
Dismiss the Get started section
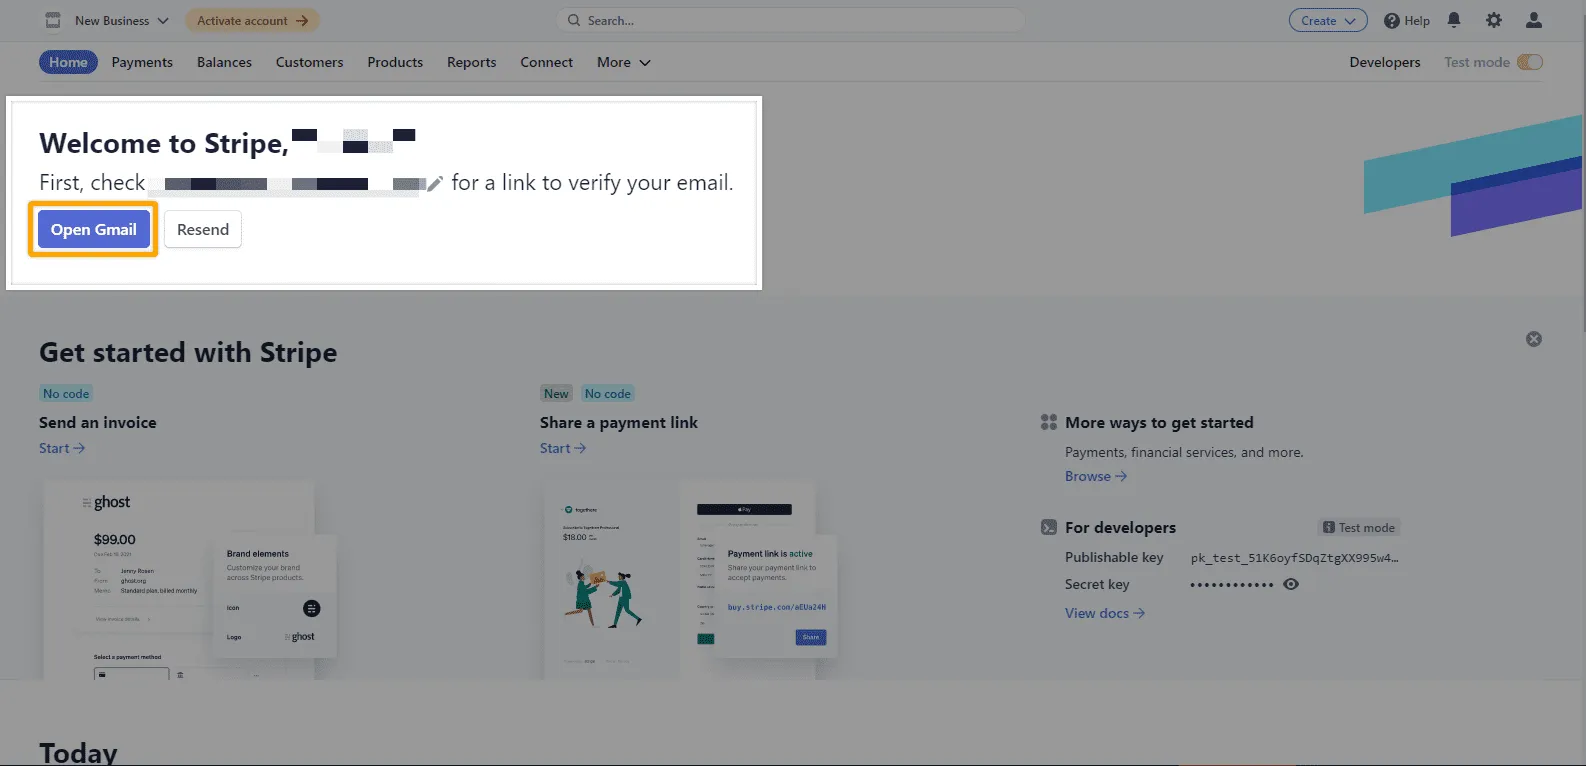click(x=1533, y=340)
